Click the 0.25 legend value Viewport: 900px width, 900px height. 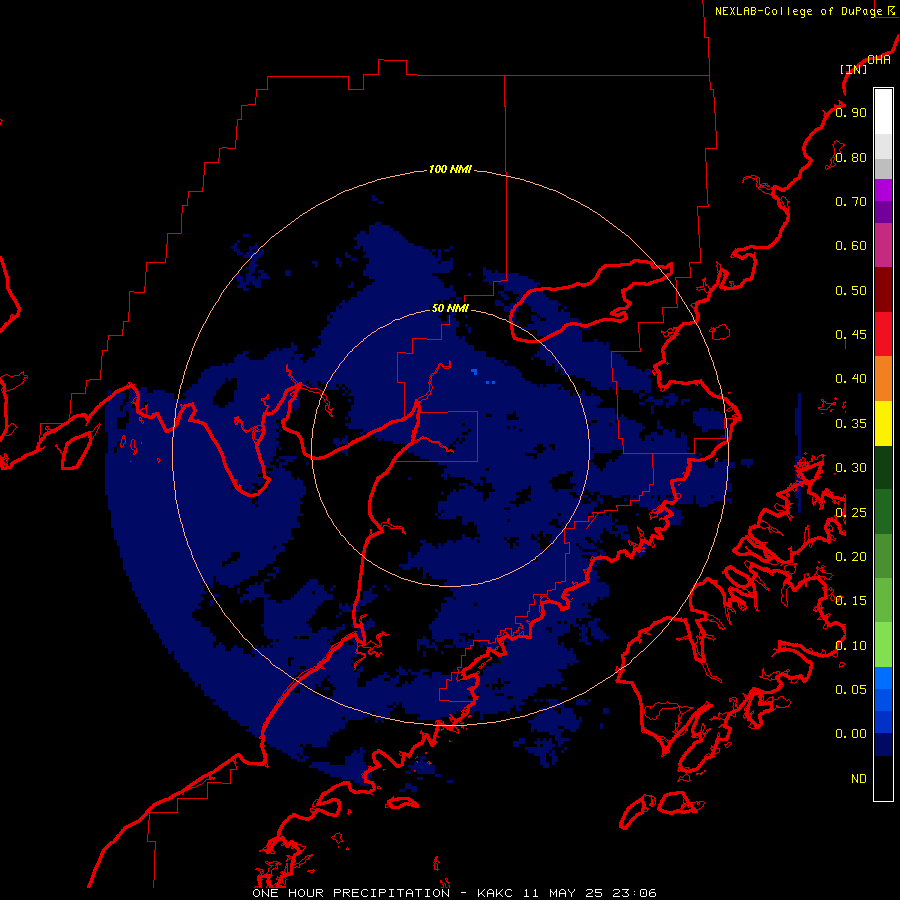[851, 513]
